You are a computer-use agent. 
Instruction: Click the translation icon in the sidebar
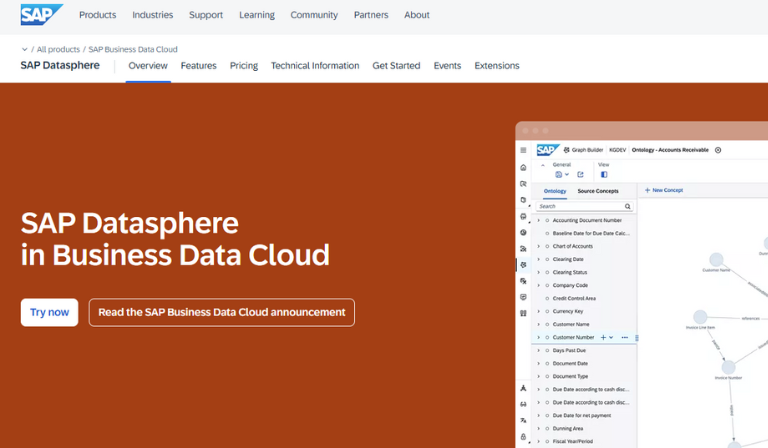(x=523, y=420)
